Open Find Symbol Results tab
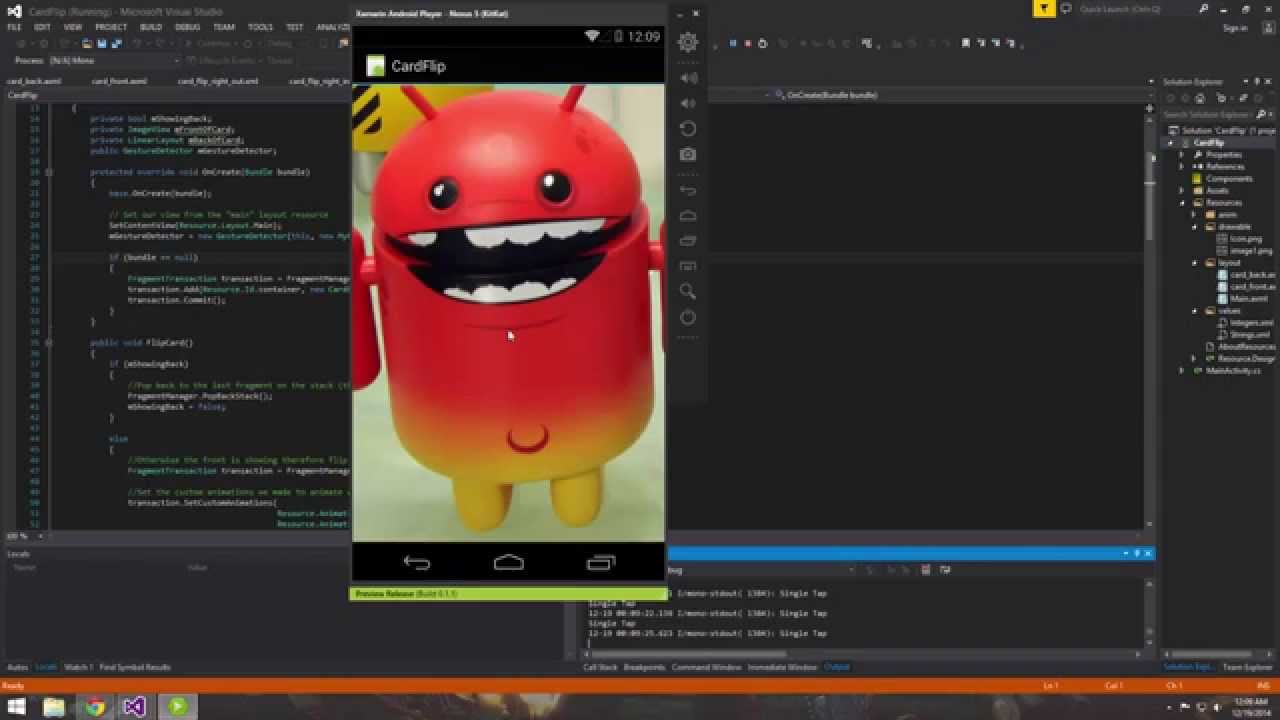 (135, 667)
